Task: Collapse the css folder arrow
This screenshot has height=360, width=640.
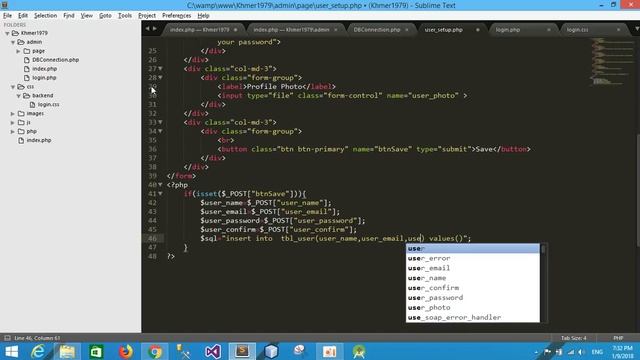Action: 13,87
